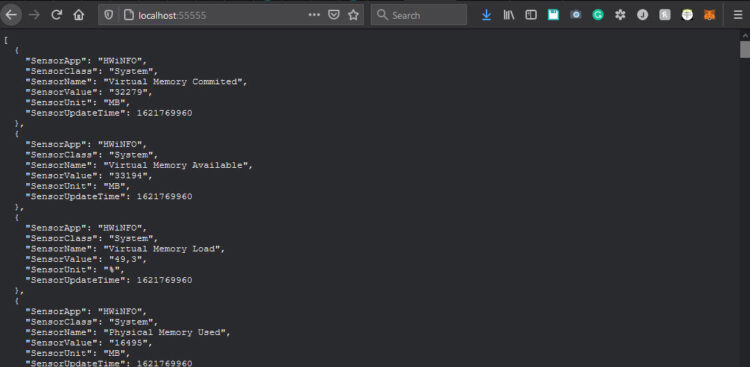Save page to Pocket

tap(334, 15)
